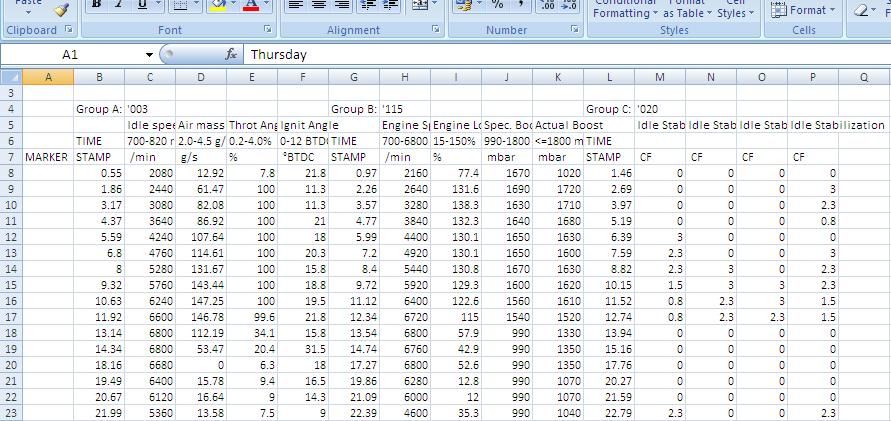Apply the yellow fill color
The height and width of the screenshot is (421, 891).
(217, 6)
